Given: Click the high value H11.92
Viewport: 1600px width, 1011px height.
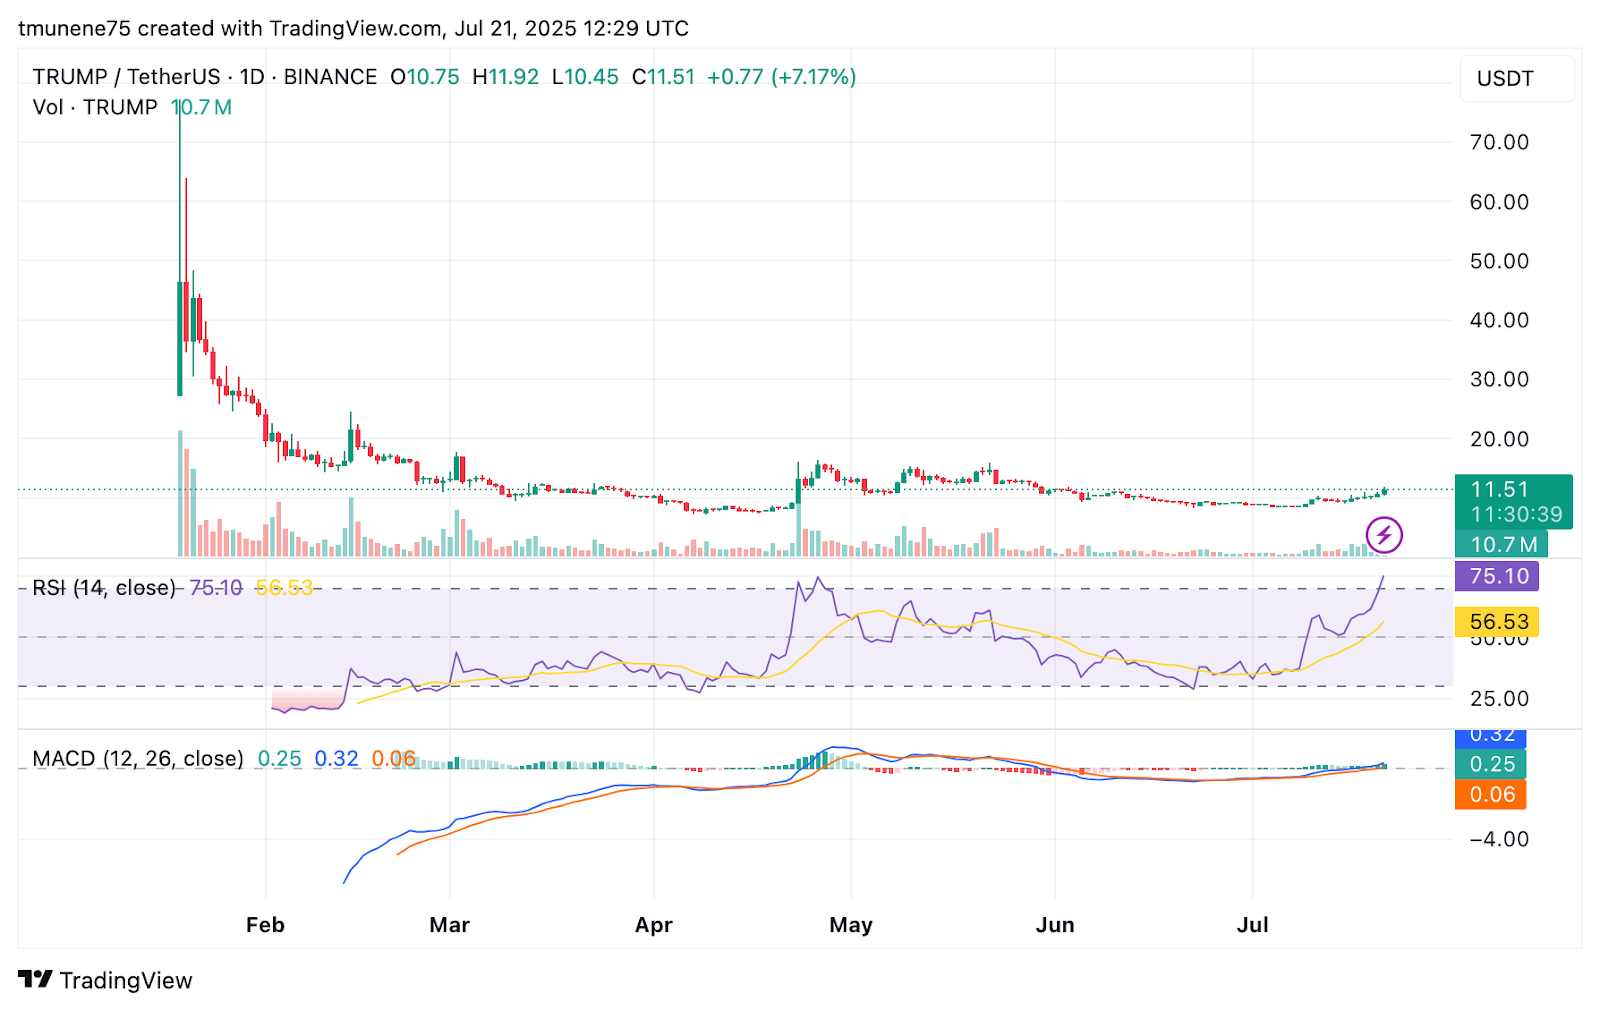Looking at the screenshot, I should click(506, 77).
